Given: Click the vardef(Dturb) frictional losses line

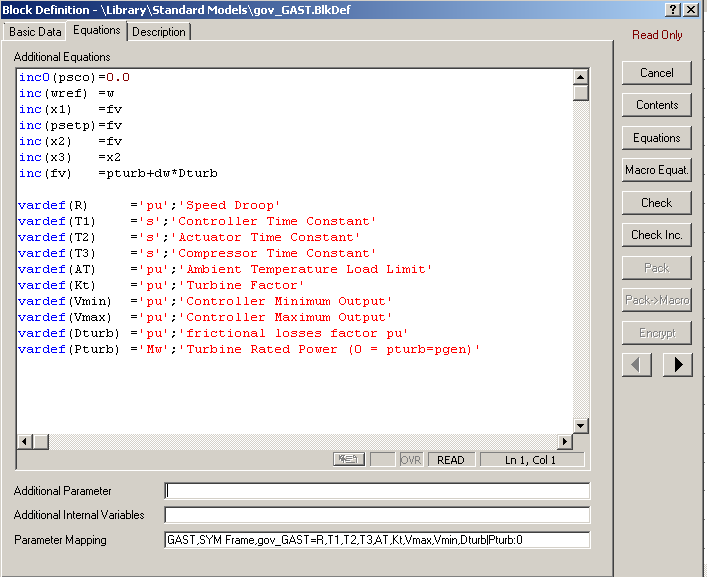Looking at the screenshot, I should coord(213,334).
